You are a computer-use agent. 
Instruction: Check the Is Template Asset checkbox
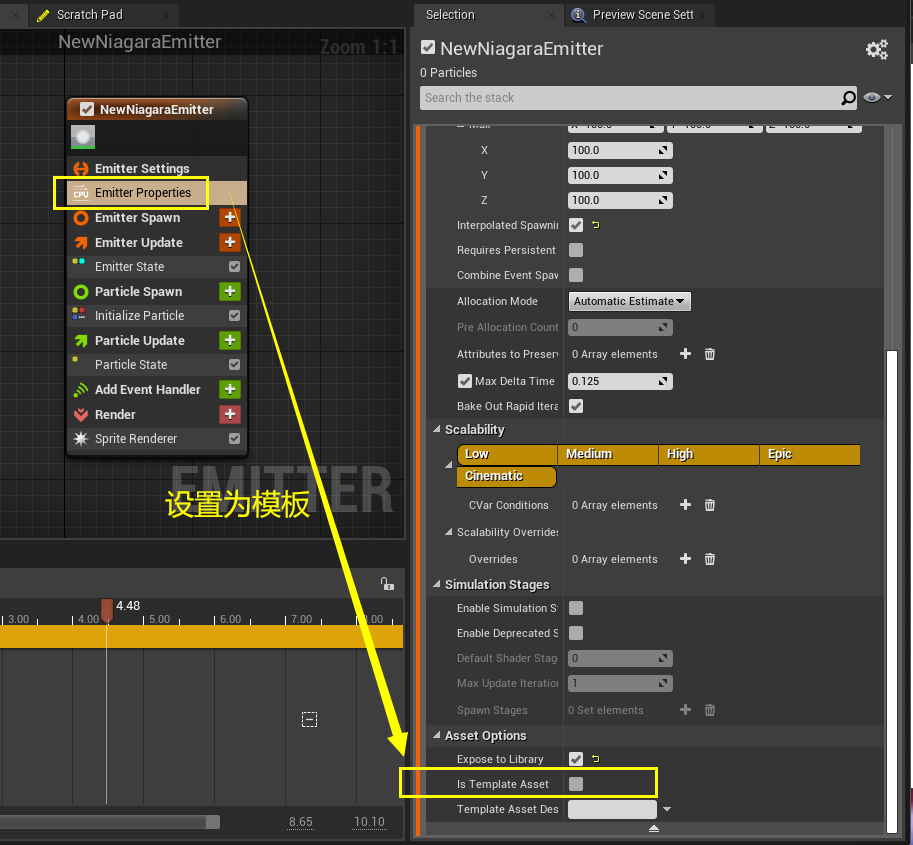(576, 784)
